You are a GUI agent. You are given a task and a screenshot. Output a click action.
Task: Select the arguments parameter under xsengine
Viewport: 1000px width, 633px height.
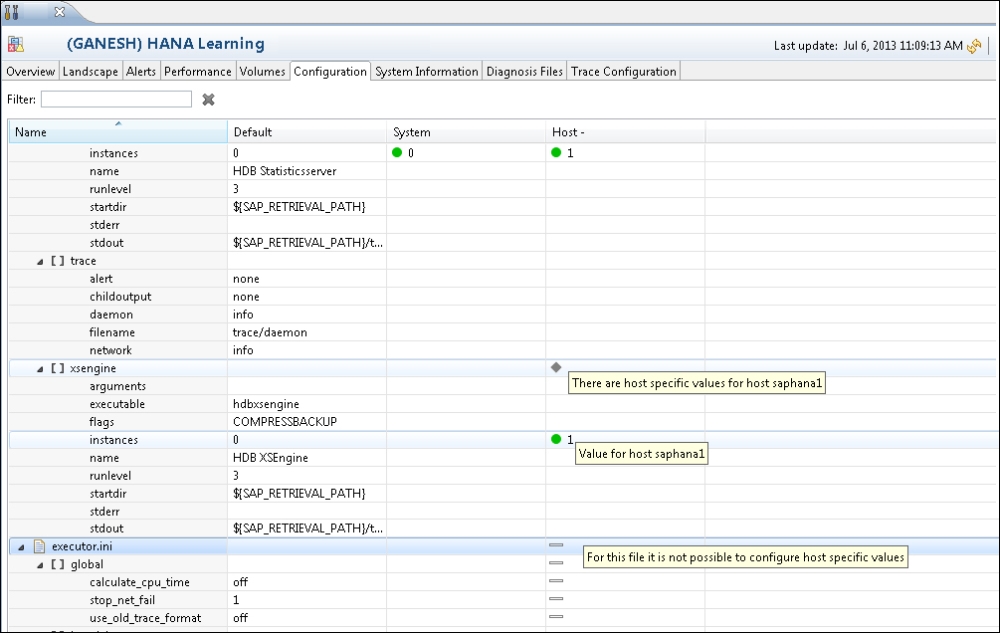tap(504, 386)
